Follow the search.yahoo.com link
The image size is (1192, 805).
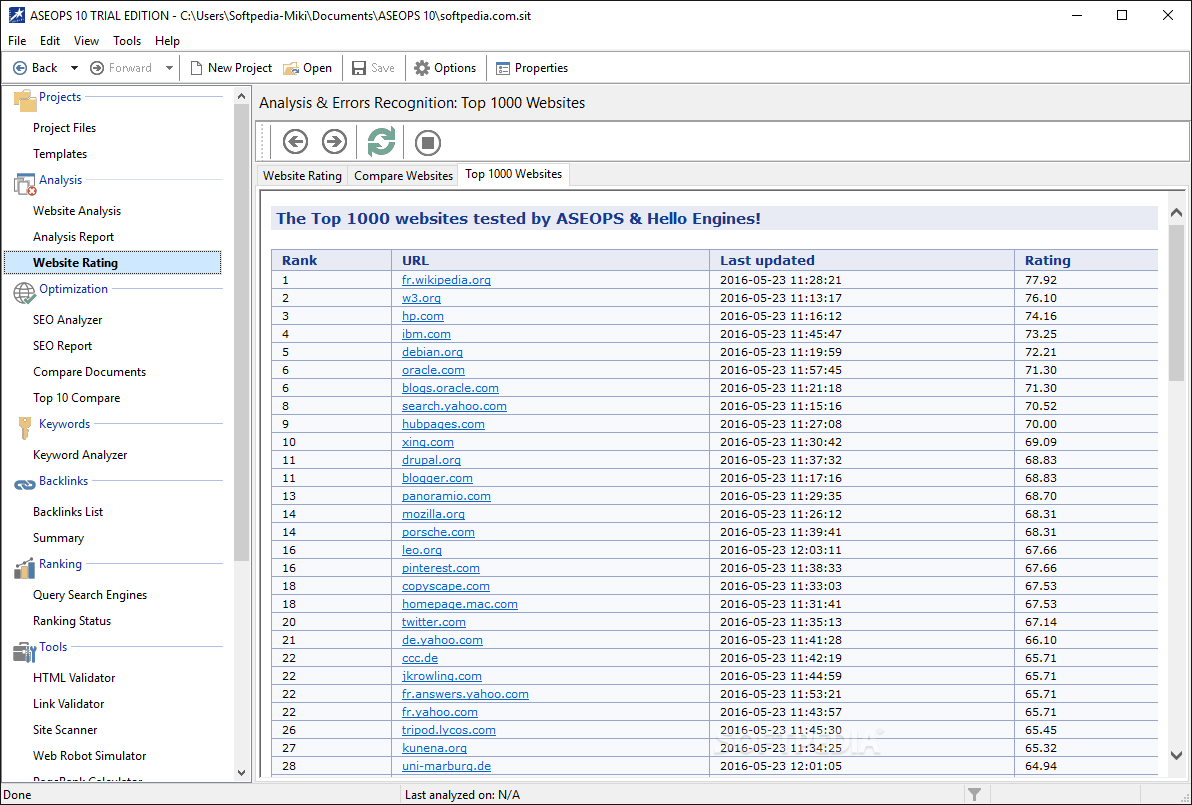(455, 406)
